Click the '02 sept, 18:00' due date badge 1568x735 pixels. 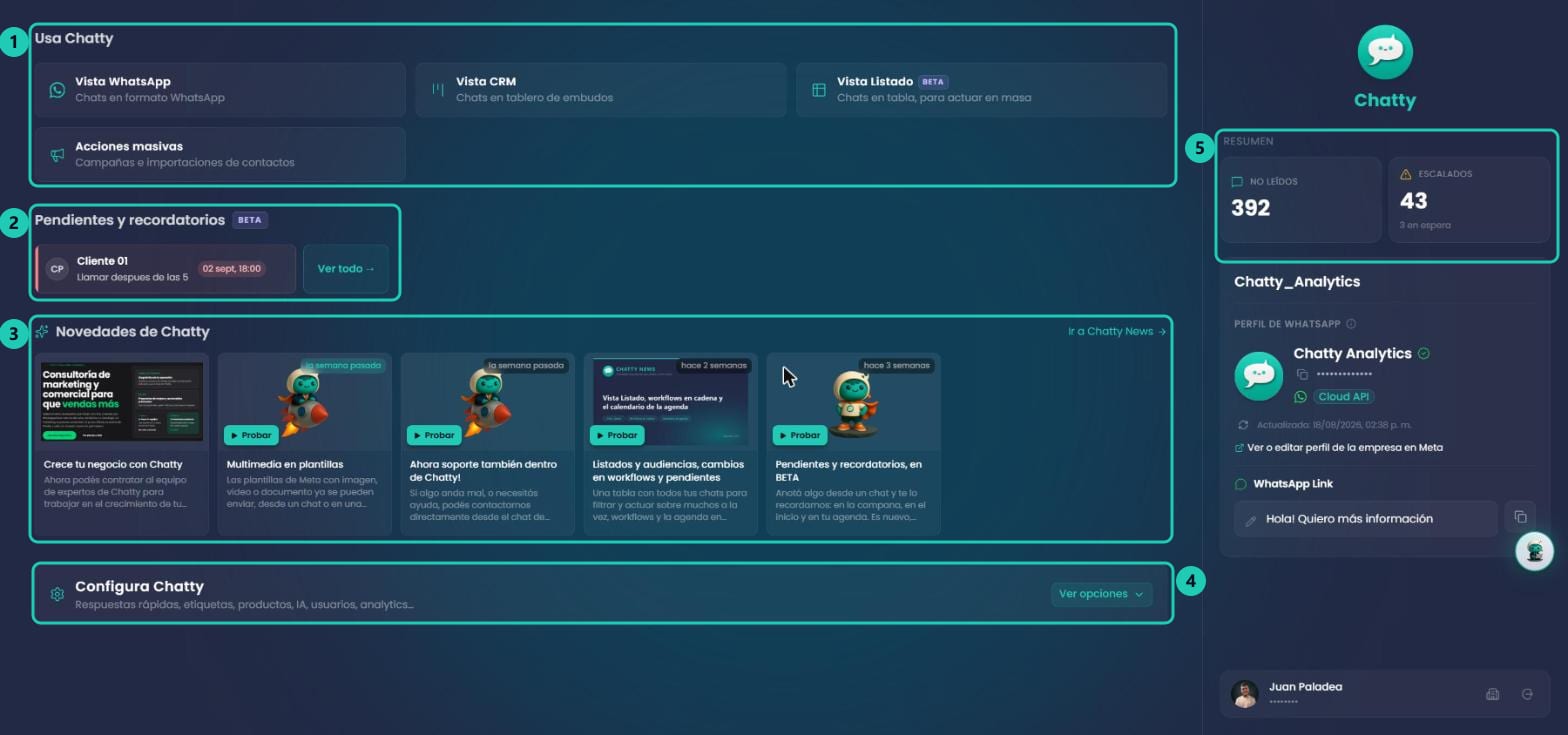click(x=231, y=269)
